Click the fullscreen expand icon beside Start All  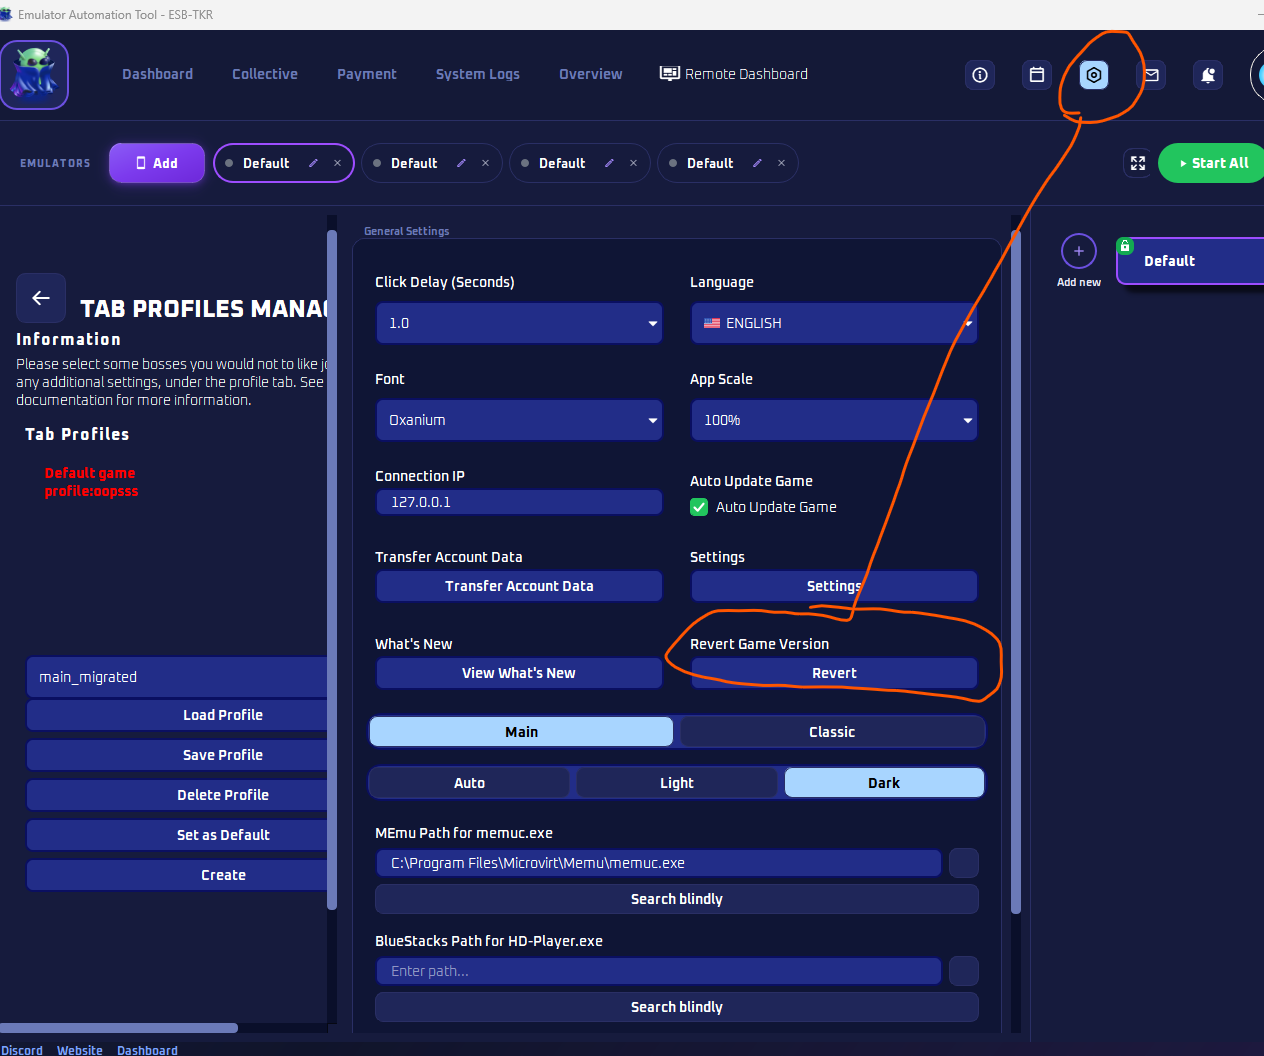click(x=1138, y=163)
